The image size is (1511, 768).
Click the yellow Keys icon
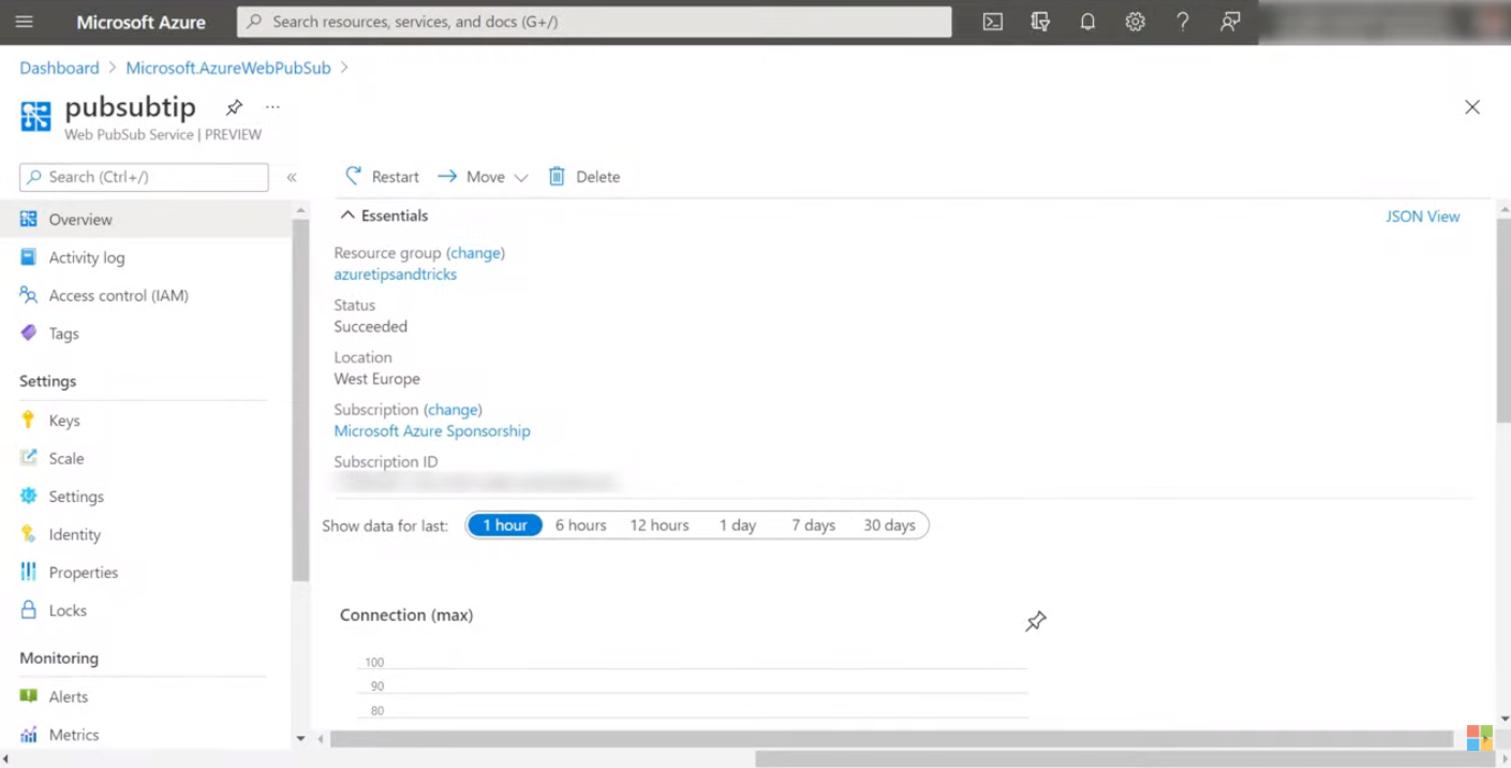28,420
